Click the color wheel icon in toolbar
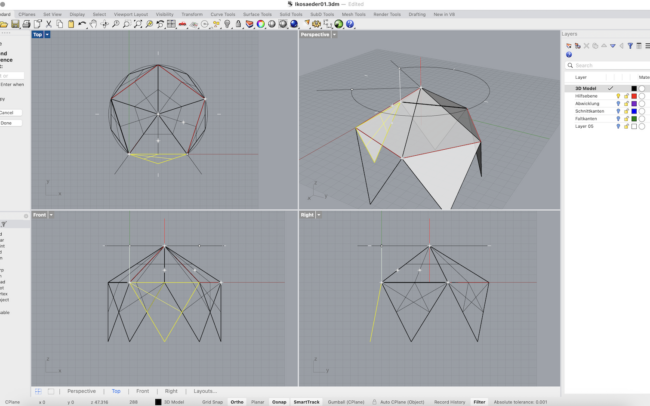The width and height of the screenshot is (650, 406). point(261,24)
